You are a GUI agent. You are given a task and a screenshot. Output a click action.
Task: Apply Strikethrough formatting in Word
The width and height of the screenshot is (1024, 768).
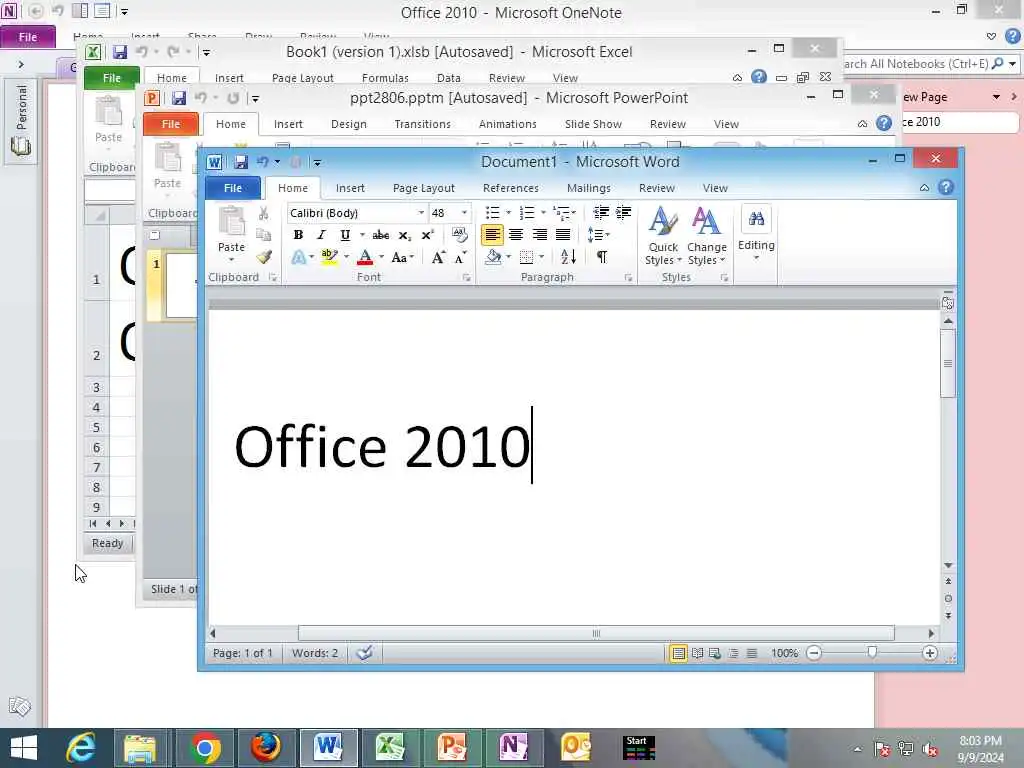381,235
